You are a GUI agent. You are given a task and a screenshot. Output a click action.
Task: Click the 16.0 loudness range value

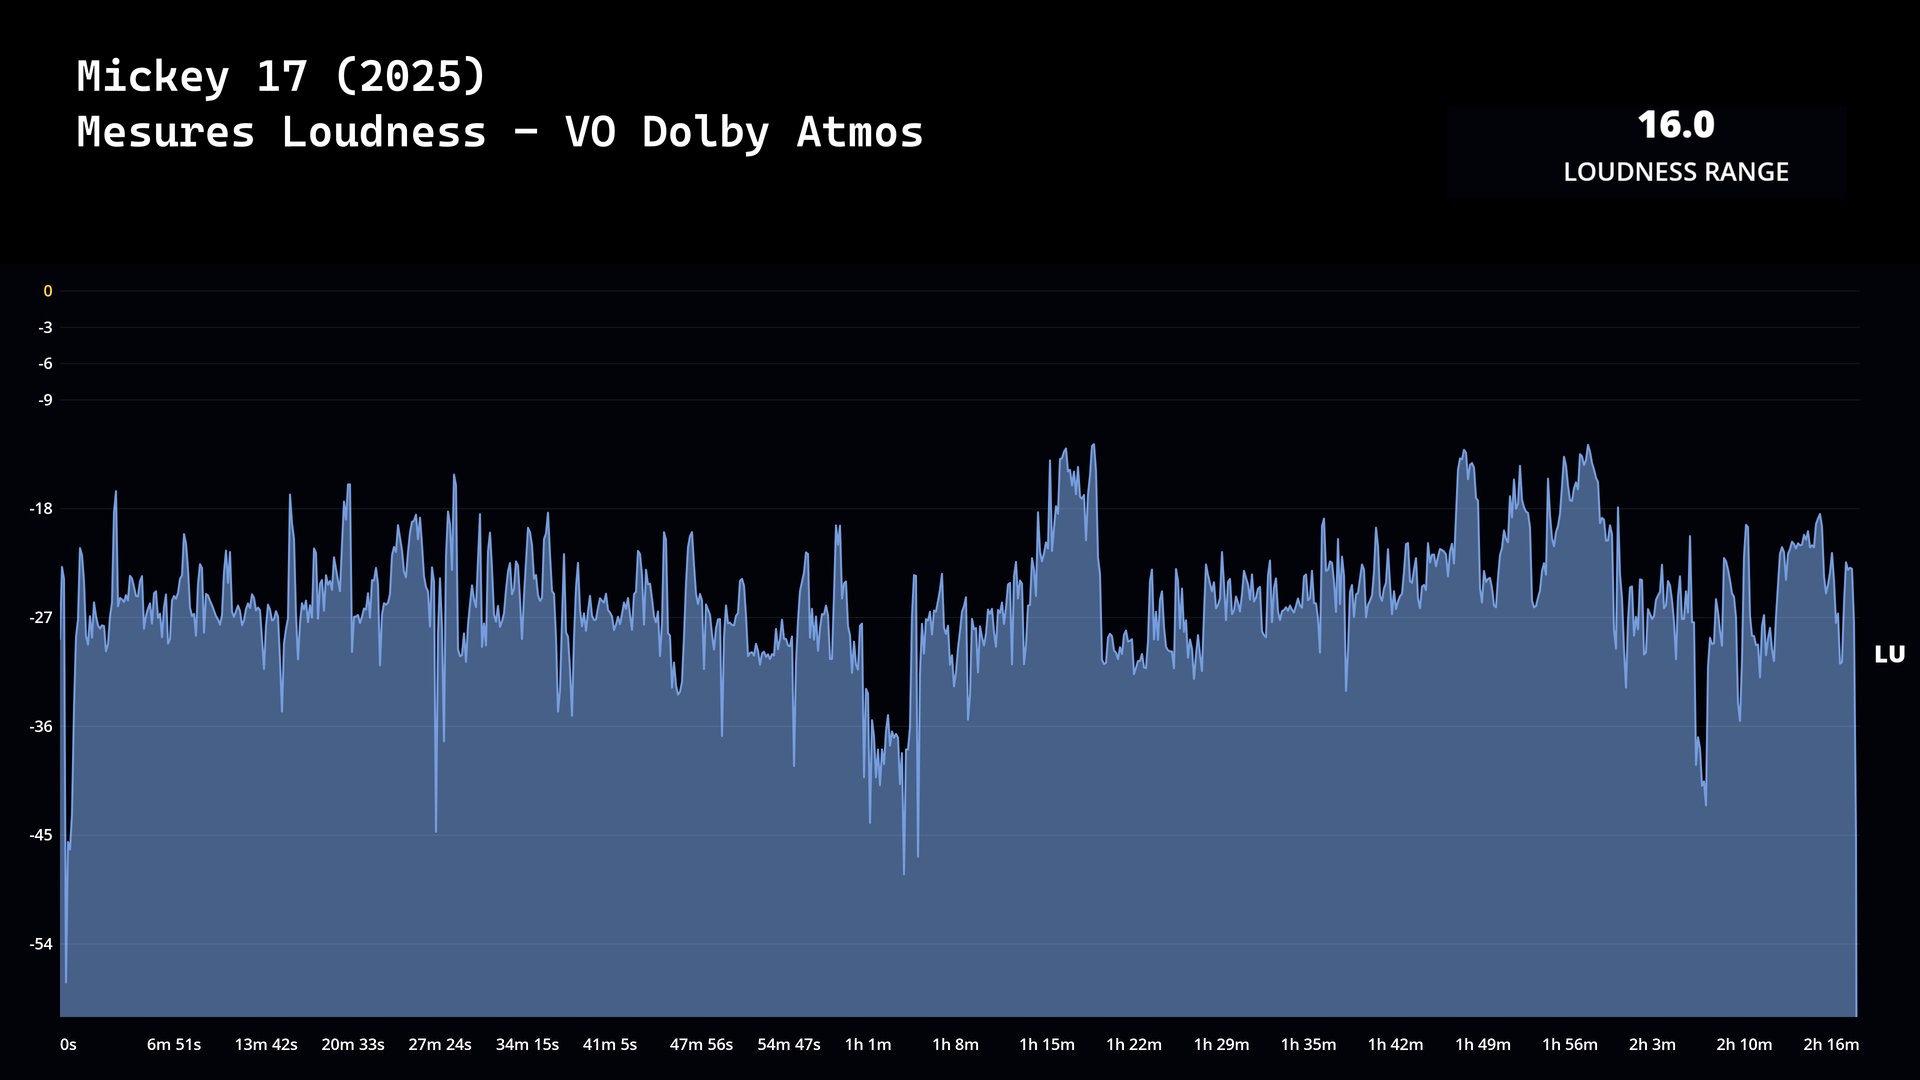[1676, 125]
